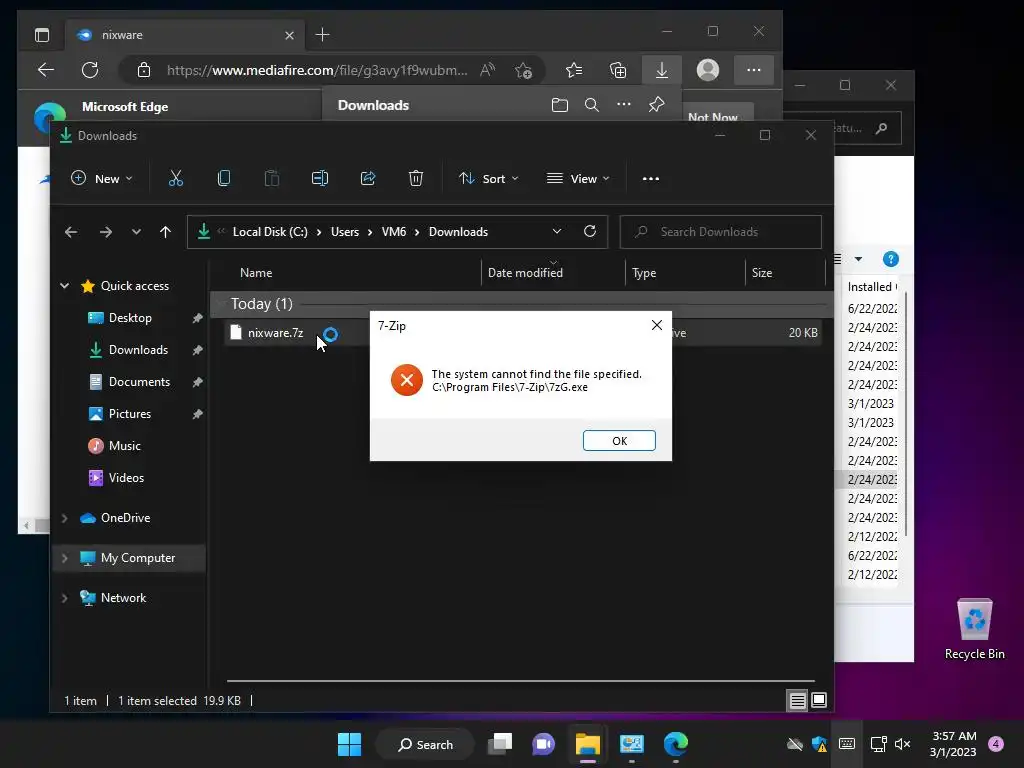The width and height of the screenshot is (1024, 768).
Task: Select the nixware.7z file
Action: [276, 333]
